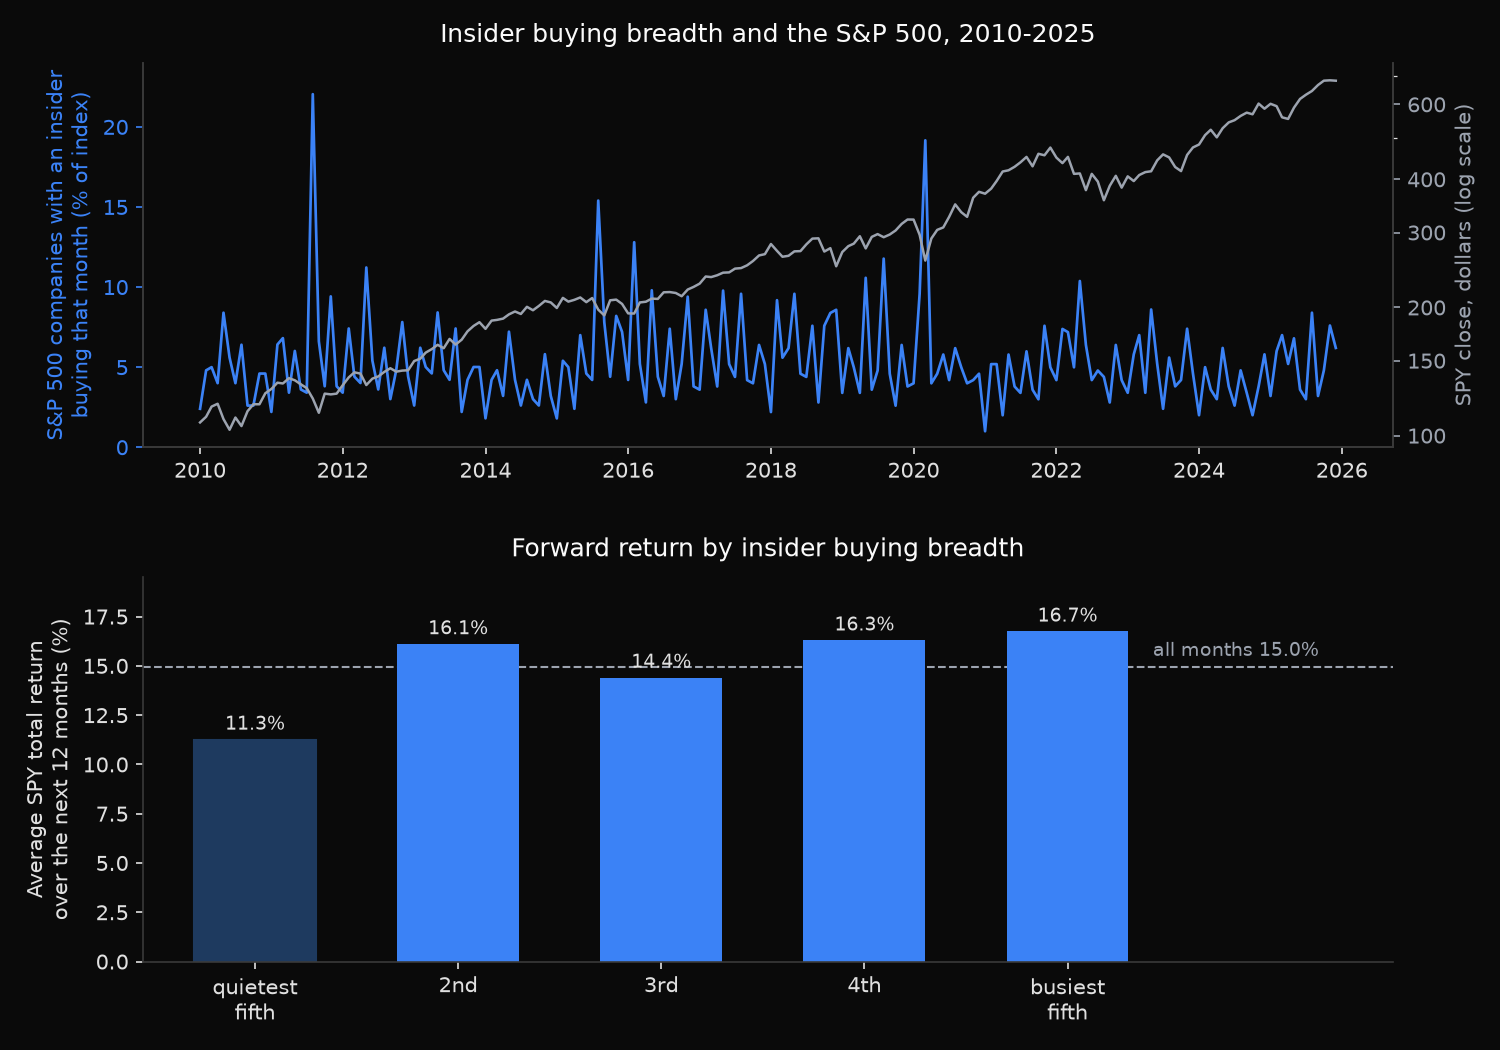Click the chart title 'Insider buying breadth and the S&P 500, 2010-2025'
The height and width of the screenshot is (1050, 1500).
(767, 34)
